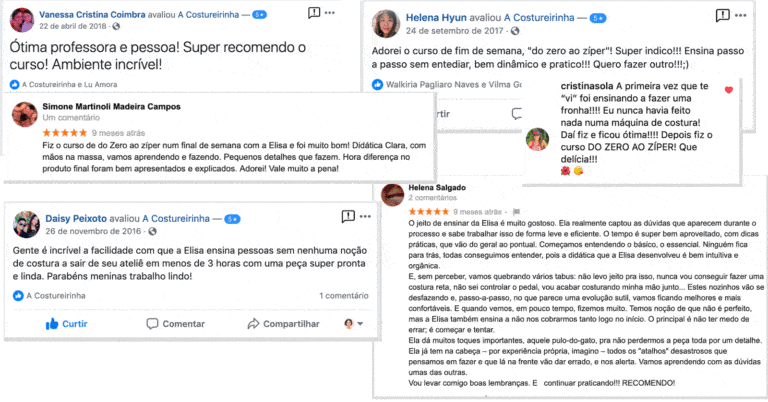Open the three-dots menu on Vanessa's review
The width and height of the screenshot is (768, 402).
click(330, 13)
